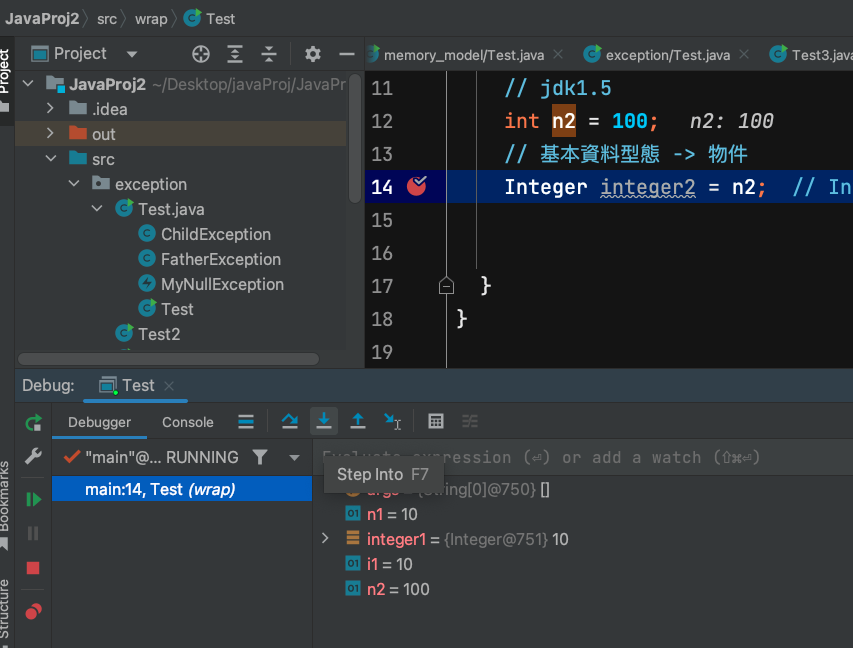The image size is (853, 648).
Task: Collapse the JavaProj2 root folder
Action: [28, 83]
